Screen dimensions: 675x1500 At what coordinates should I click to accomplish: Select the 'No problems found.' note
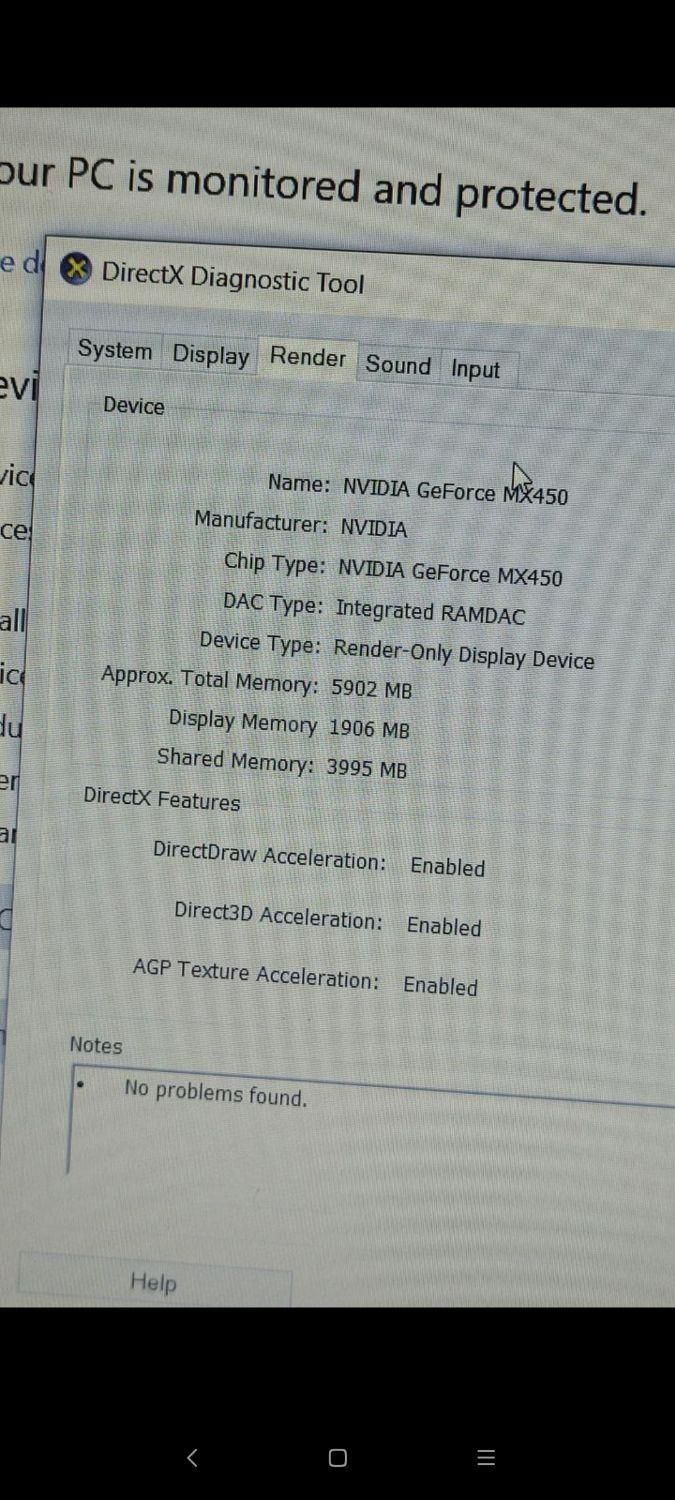(216, 1093)
